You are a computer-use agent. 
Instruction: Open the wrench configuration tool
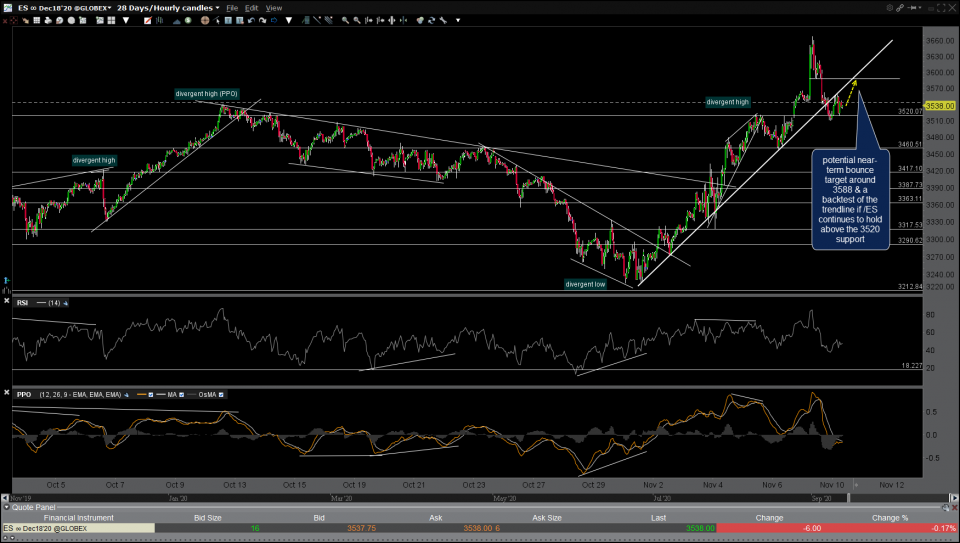click(x=443, y=20)
